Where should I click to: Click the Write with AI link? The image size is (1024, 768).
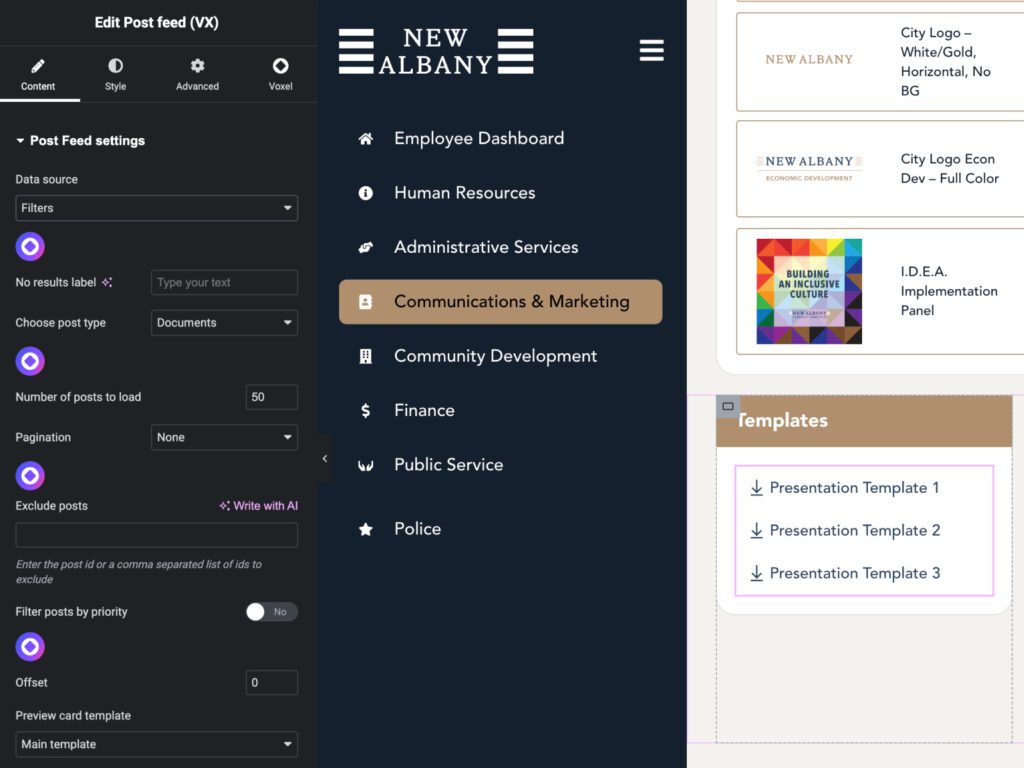[259, 505]
